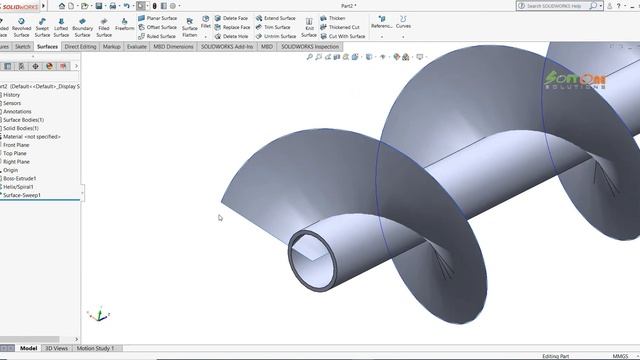
Task: Select Solid Bodies(1) in the tree
Action: click(x=21, y=128)
